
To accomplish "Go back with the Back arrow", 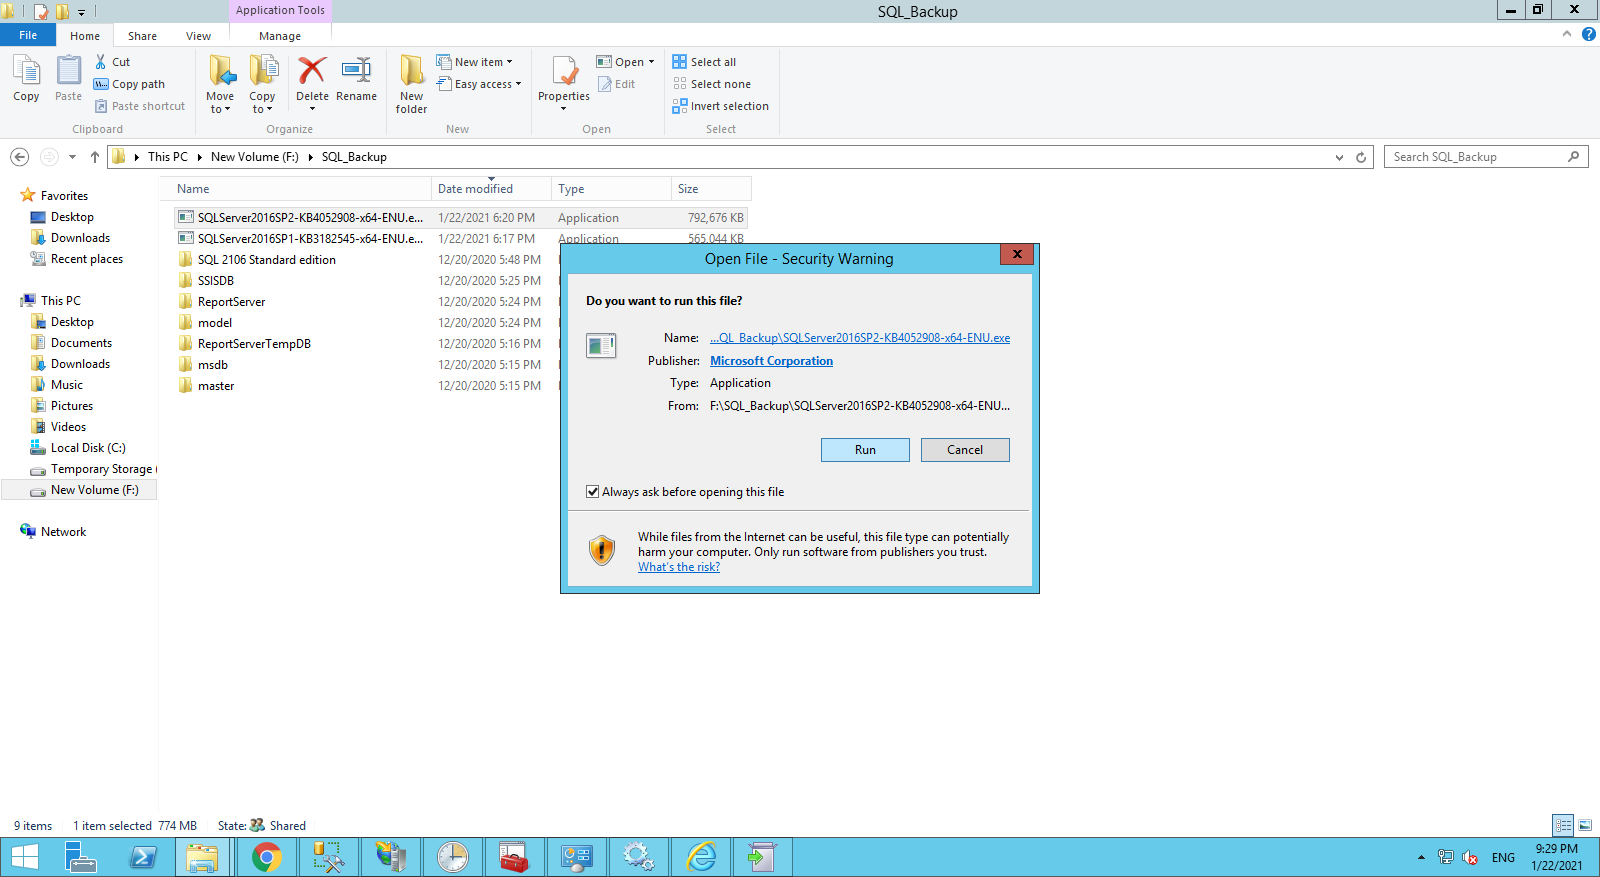I will (x=19, y=157).
